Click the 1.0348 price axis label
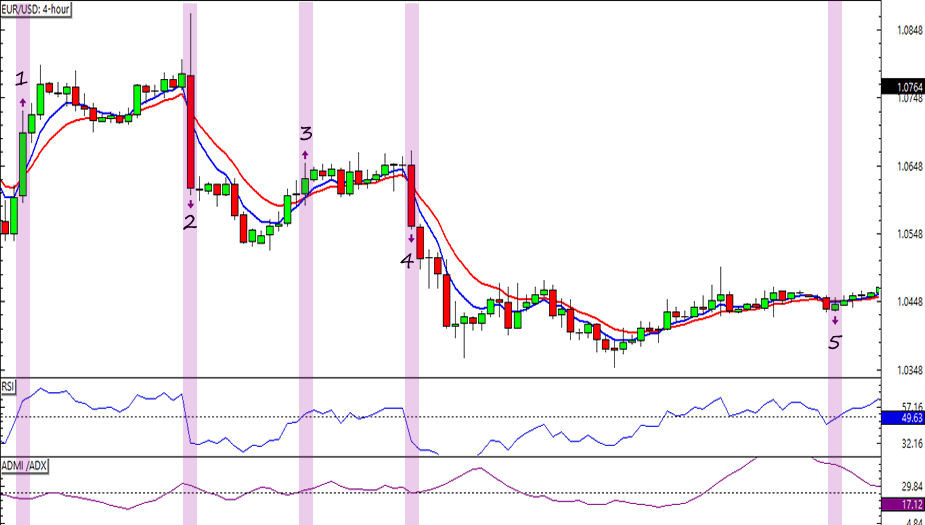This screenshot has width=925, height=525. (x=909, y=370)
